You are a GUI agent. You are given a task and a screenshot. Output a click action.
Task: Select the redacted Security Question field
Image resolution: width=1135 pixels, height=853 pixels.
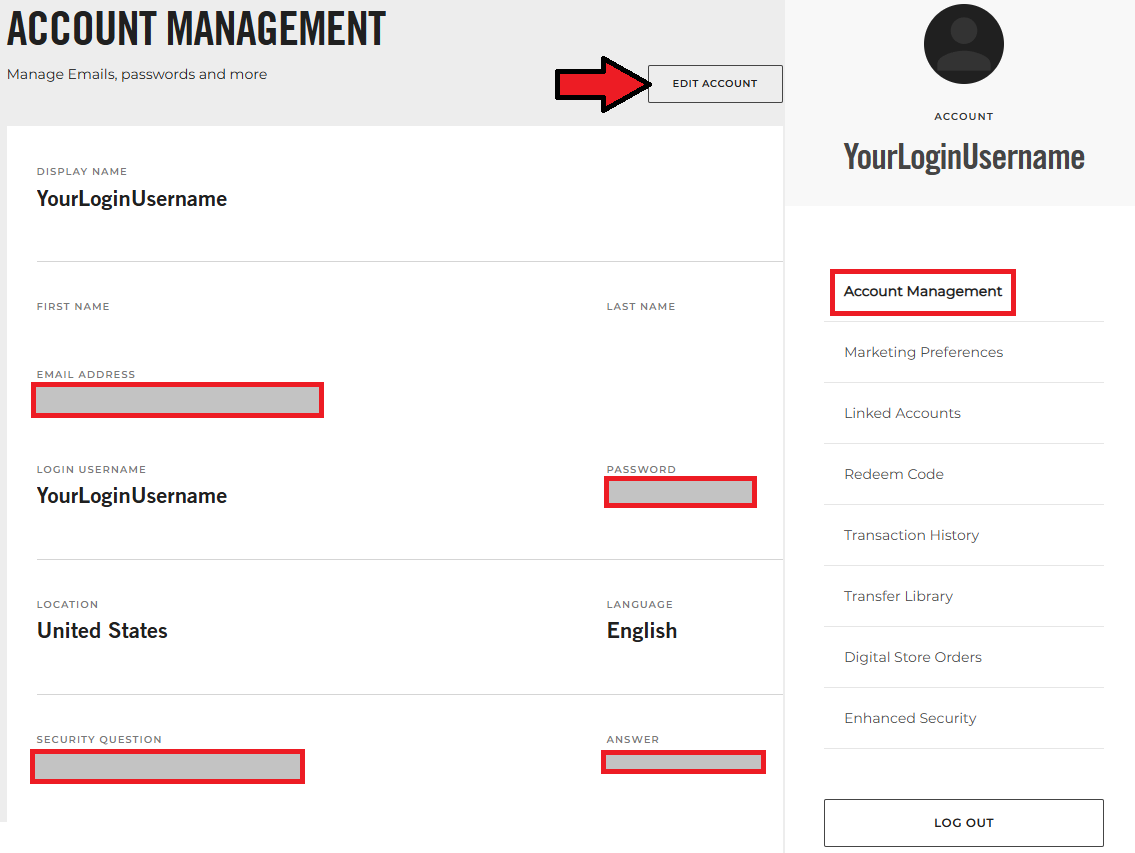click(168, 767)
